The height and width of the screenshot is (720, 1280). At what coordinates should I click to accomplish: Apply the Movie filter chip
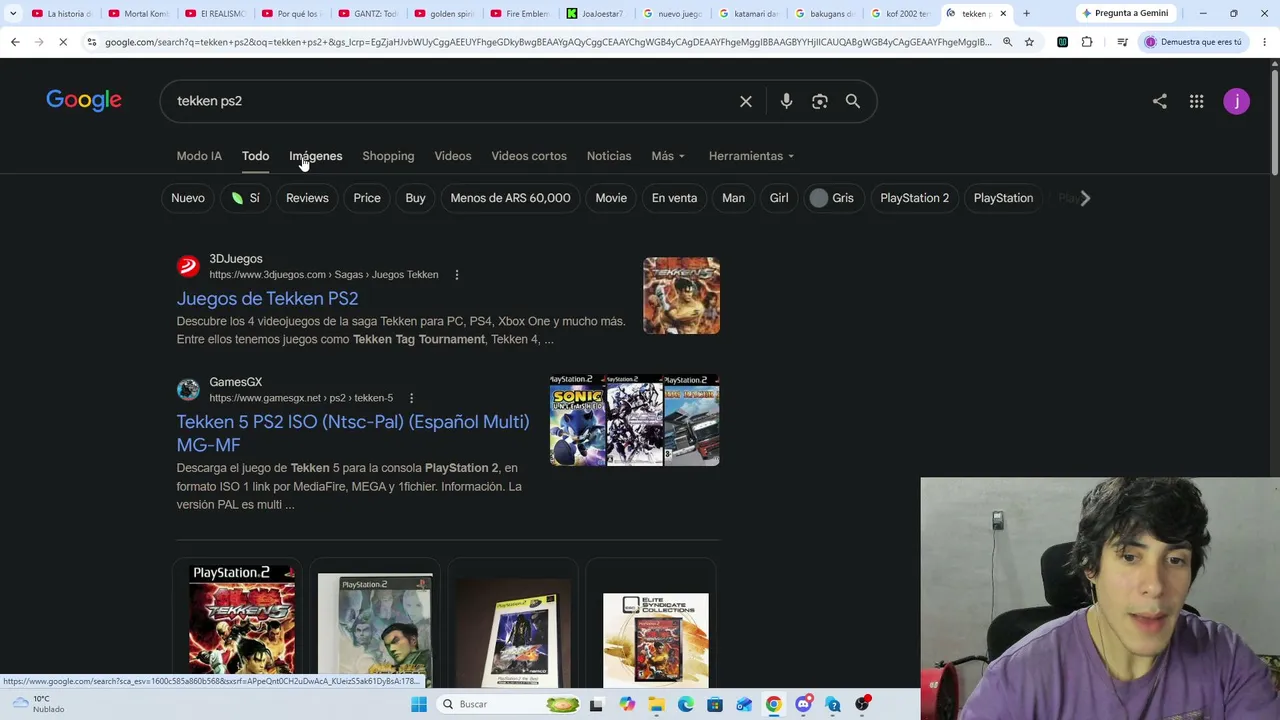[x=611, y=198]
